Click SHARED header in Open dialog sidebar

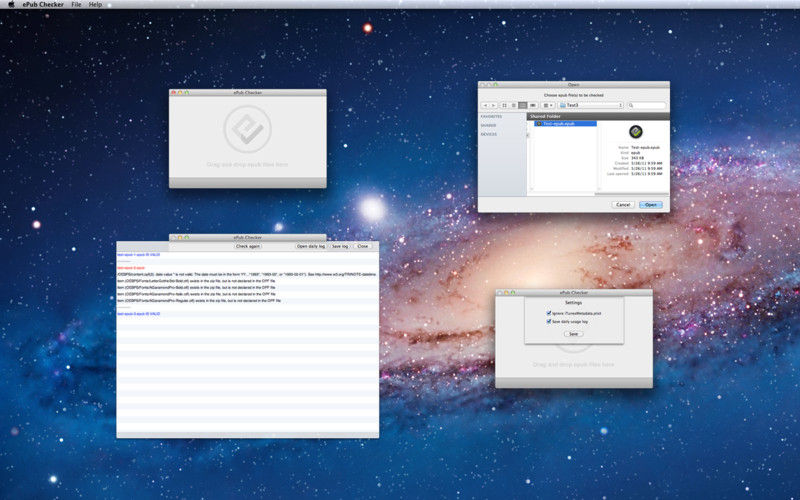(488, 126)
